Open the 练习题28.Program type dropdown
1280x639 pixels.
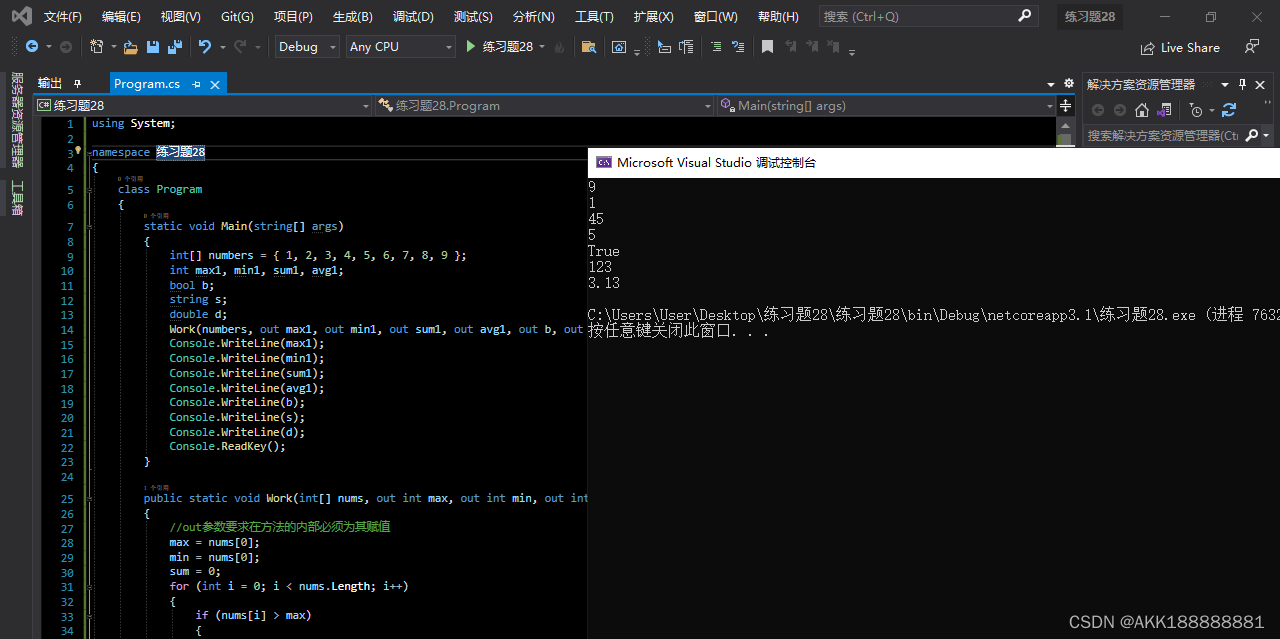545,105
